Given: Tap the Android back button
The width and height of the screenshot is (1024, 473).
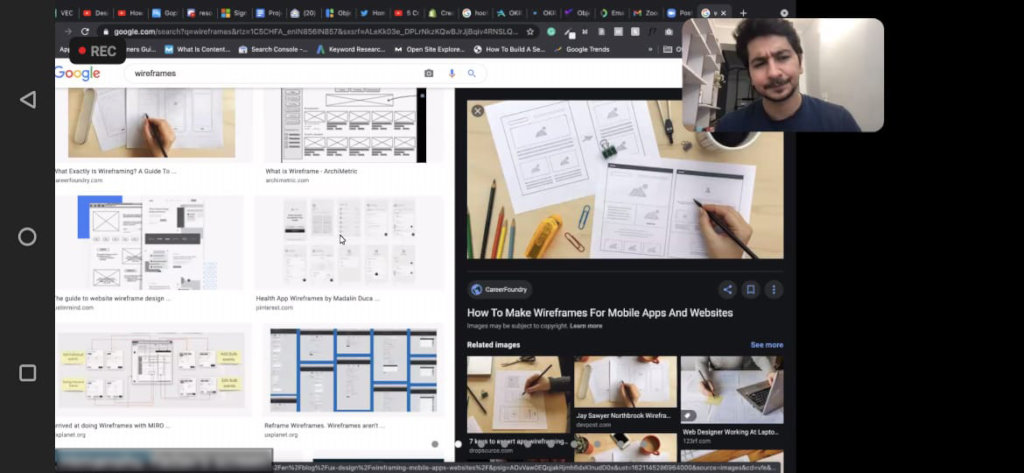Looking at the screenshot, I should (27, 99).
